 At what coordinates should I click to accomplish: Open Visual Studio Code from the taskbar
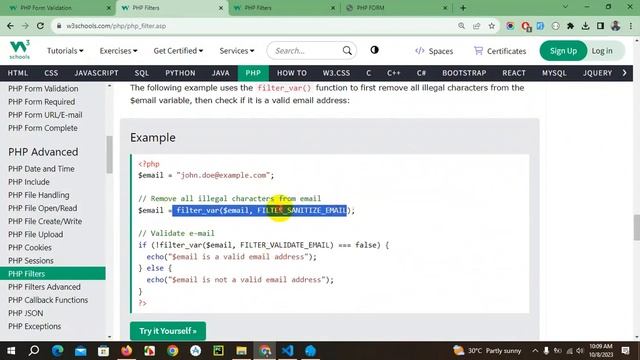[x=287, y=351]
